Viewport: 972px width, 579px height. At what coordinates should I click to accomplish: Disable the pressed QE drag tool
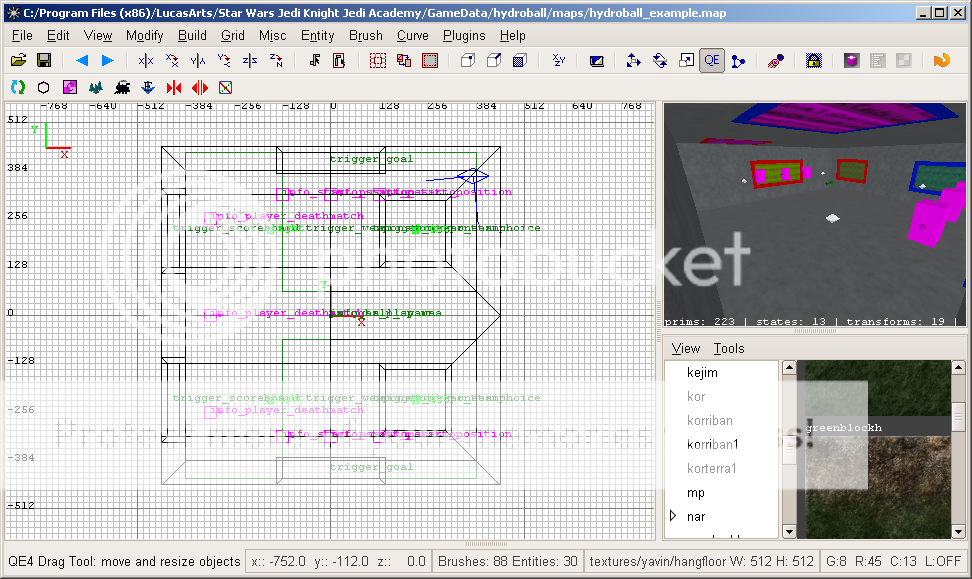point(711,60)
